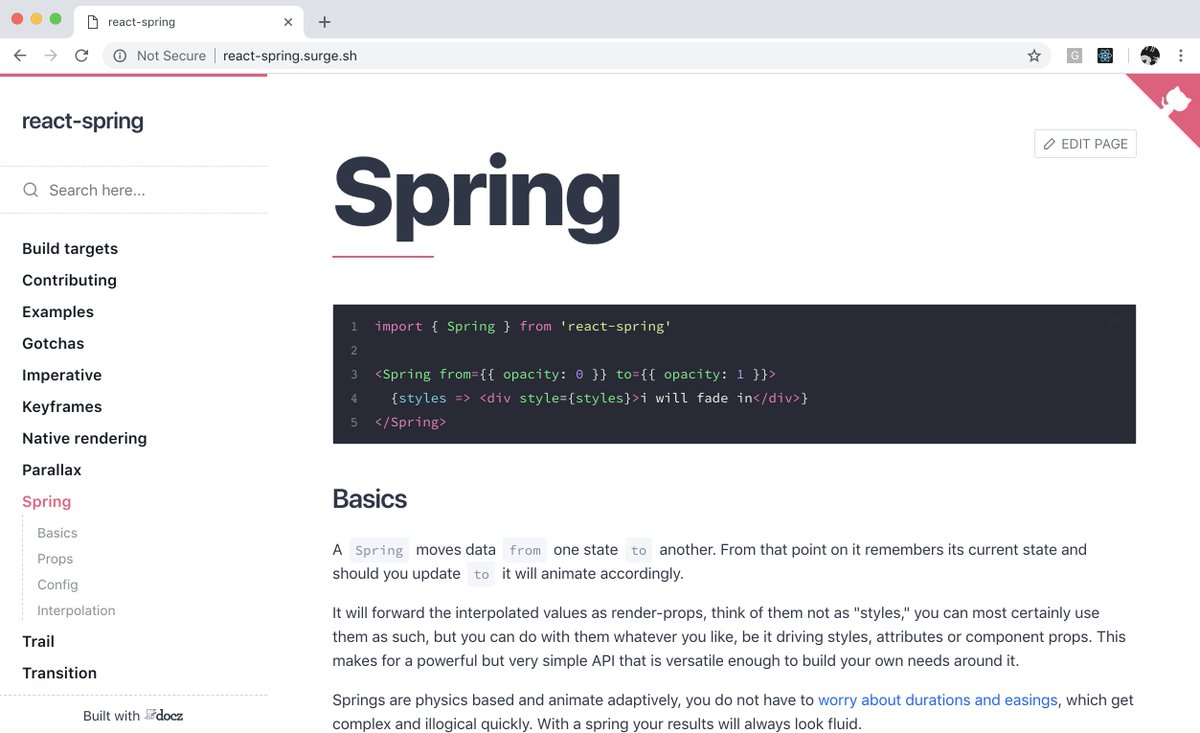Image resolution: width=1200 pixels, height=733 pixels.
Task: Click the Edit Page button
Action: coord(1085,144)
